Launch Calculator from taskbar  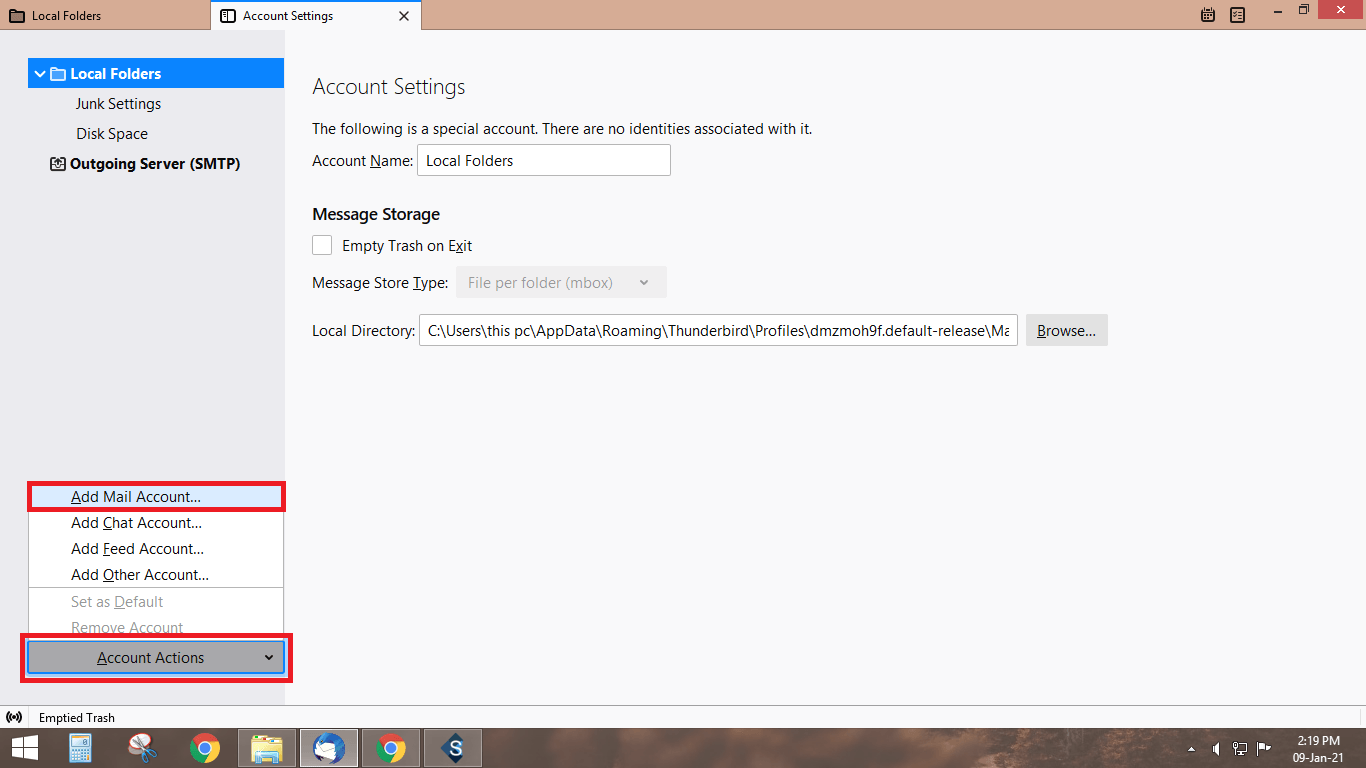[x=80, y=748]
